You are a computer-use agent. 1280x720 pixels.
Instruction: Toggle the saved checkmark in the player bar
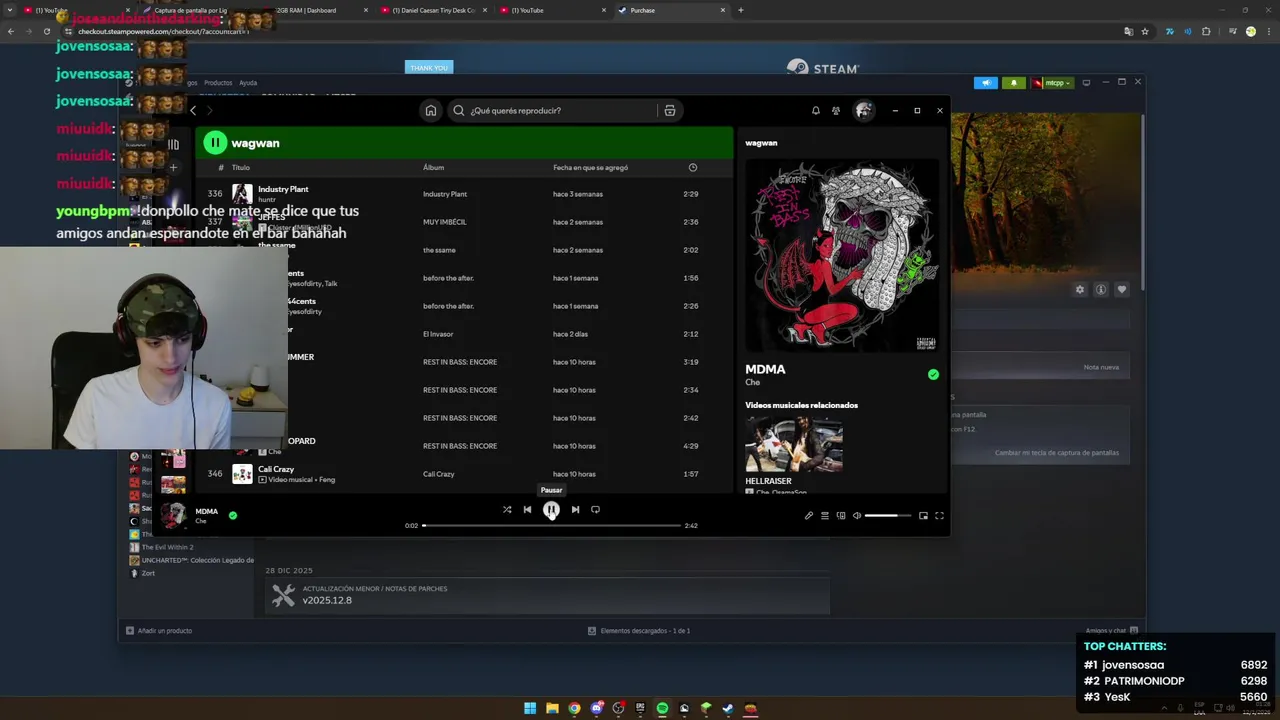pyautogui.click(x=233, y=516)
